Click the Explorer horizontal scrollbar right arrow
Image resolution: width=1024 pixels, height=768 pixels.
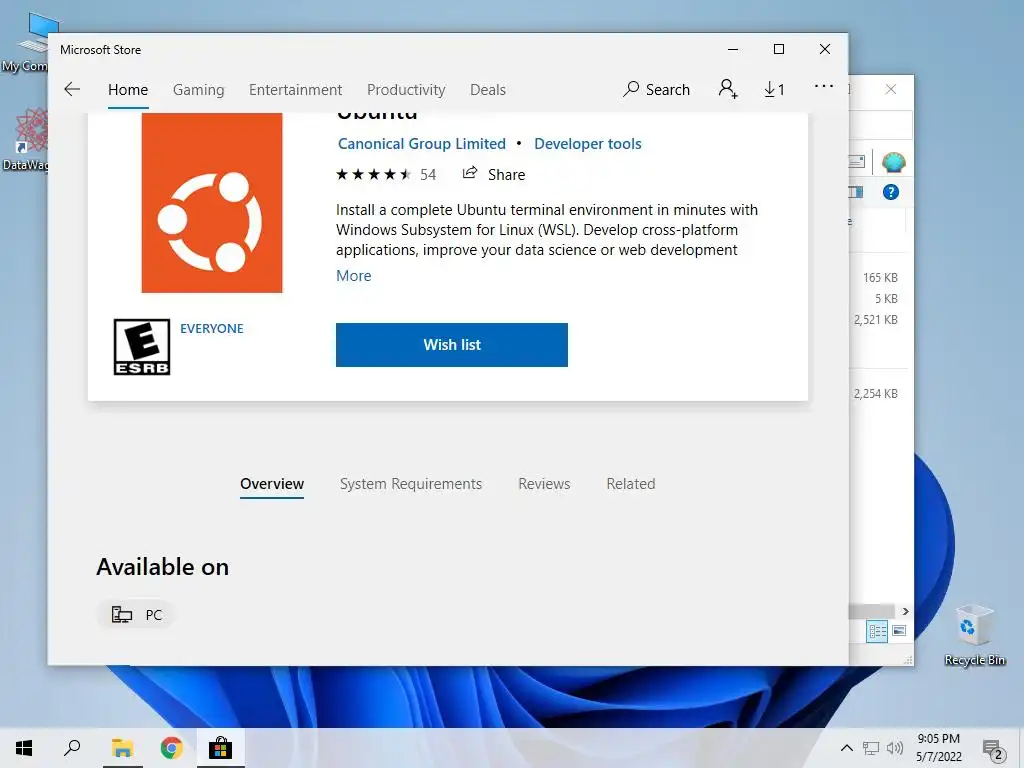[x=905, y=611]
